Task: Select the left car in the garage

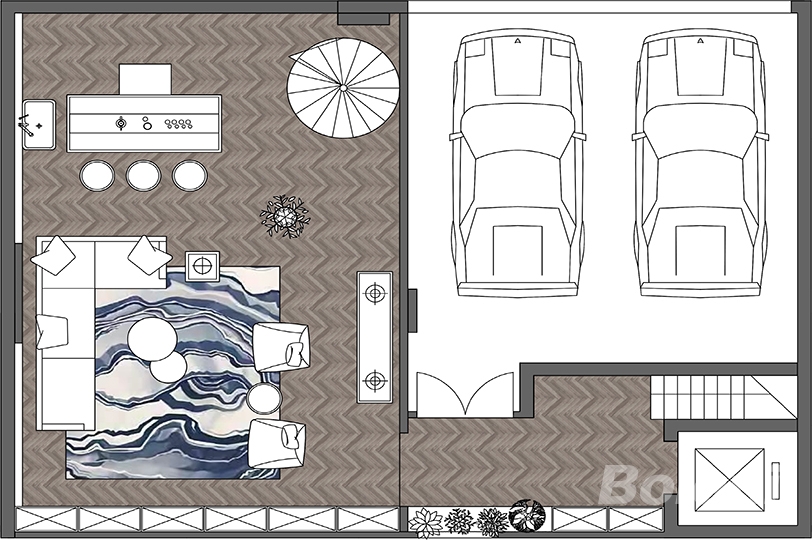Action: pyautogui.click(x=517, y=165)
